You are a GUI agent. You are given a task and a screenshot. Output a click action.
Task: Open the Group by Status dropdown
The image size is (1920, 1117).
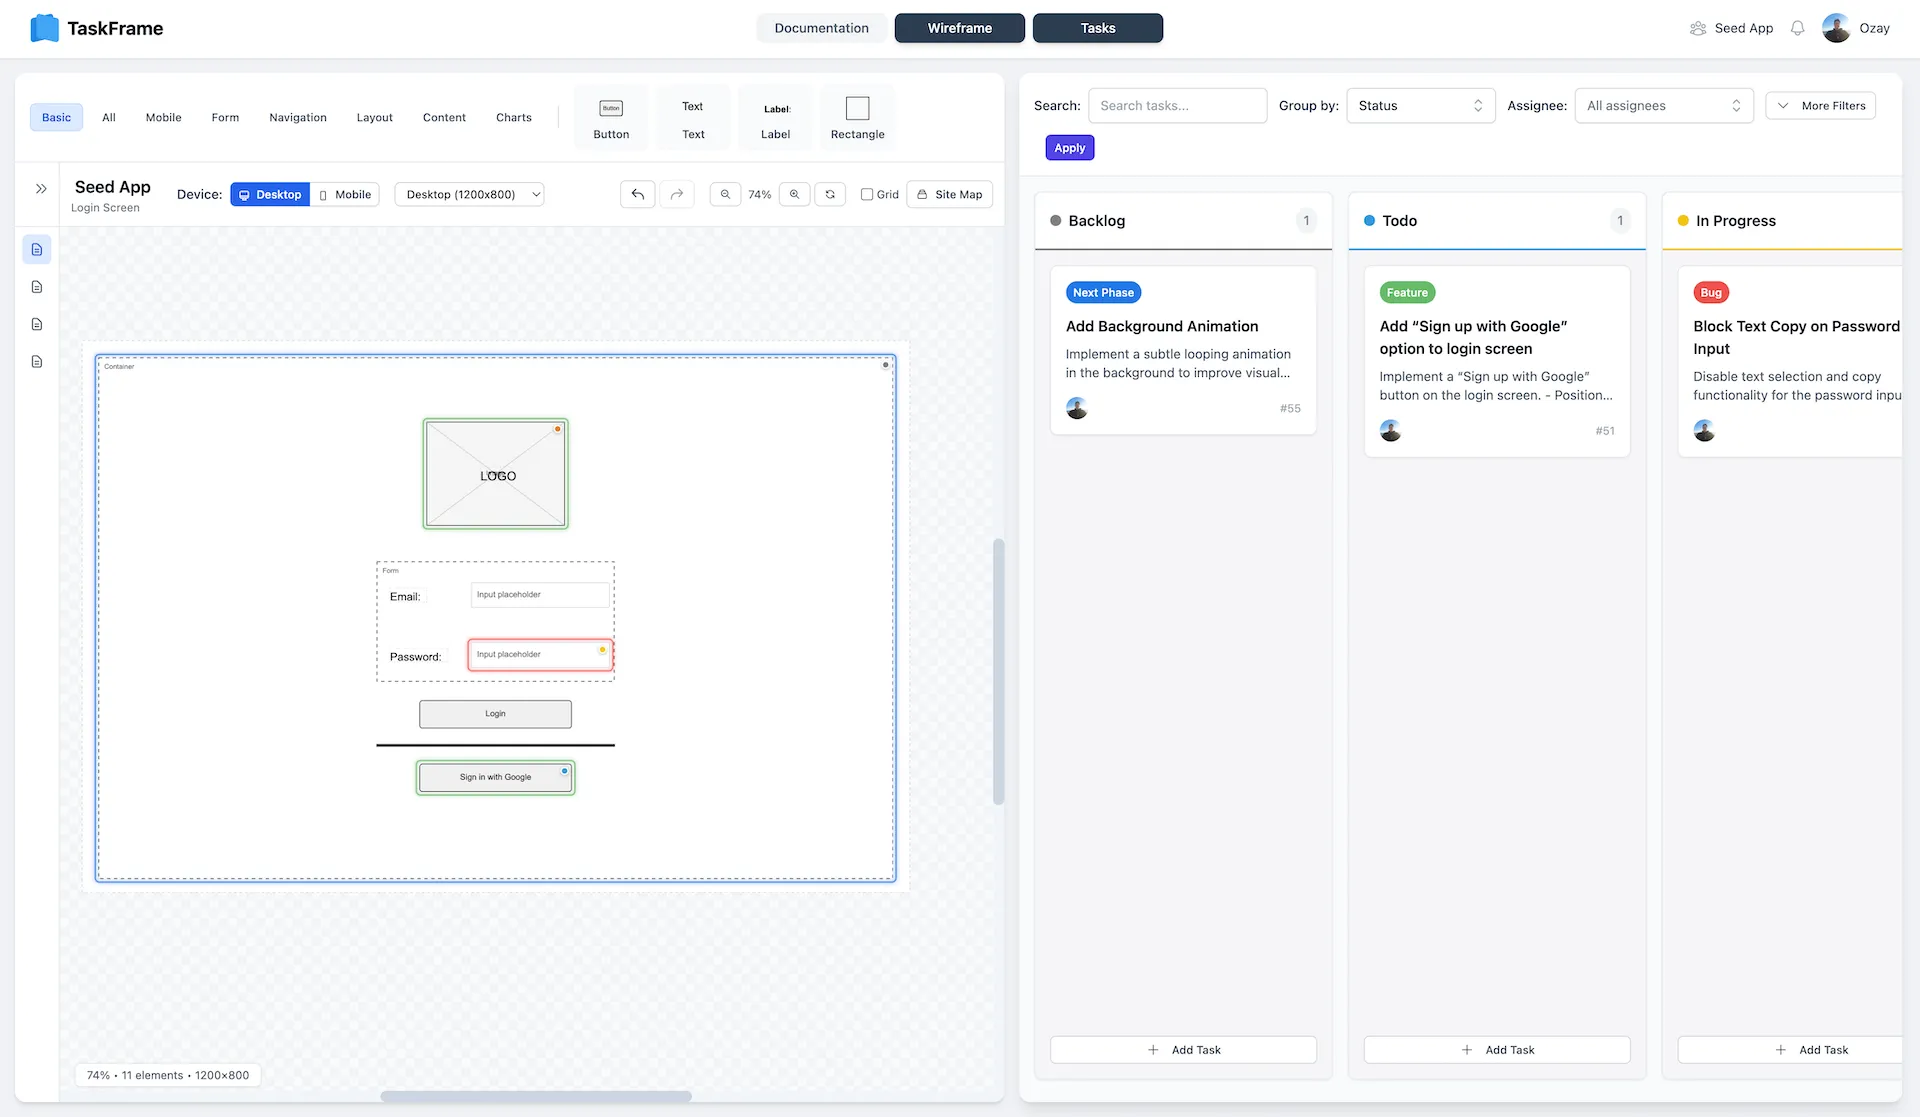pos(1420,105)
